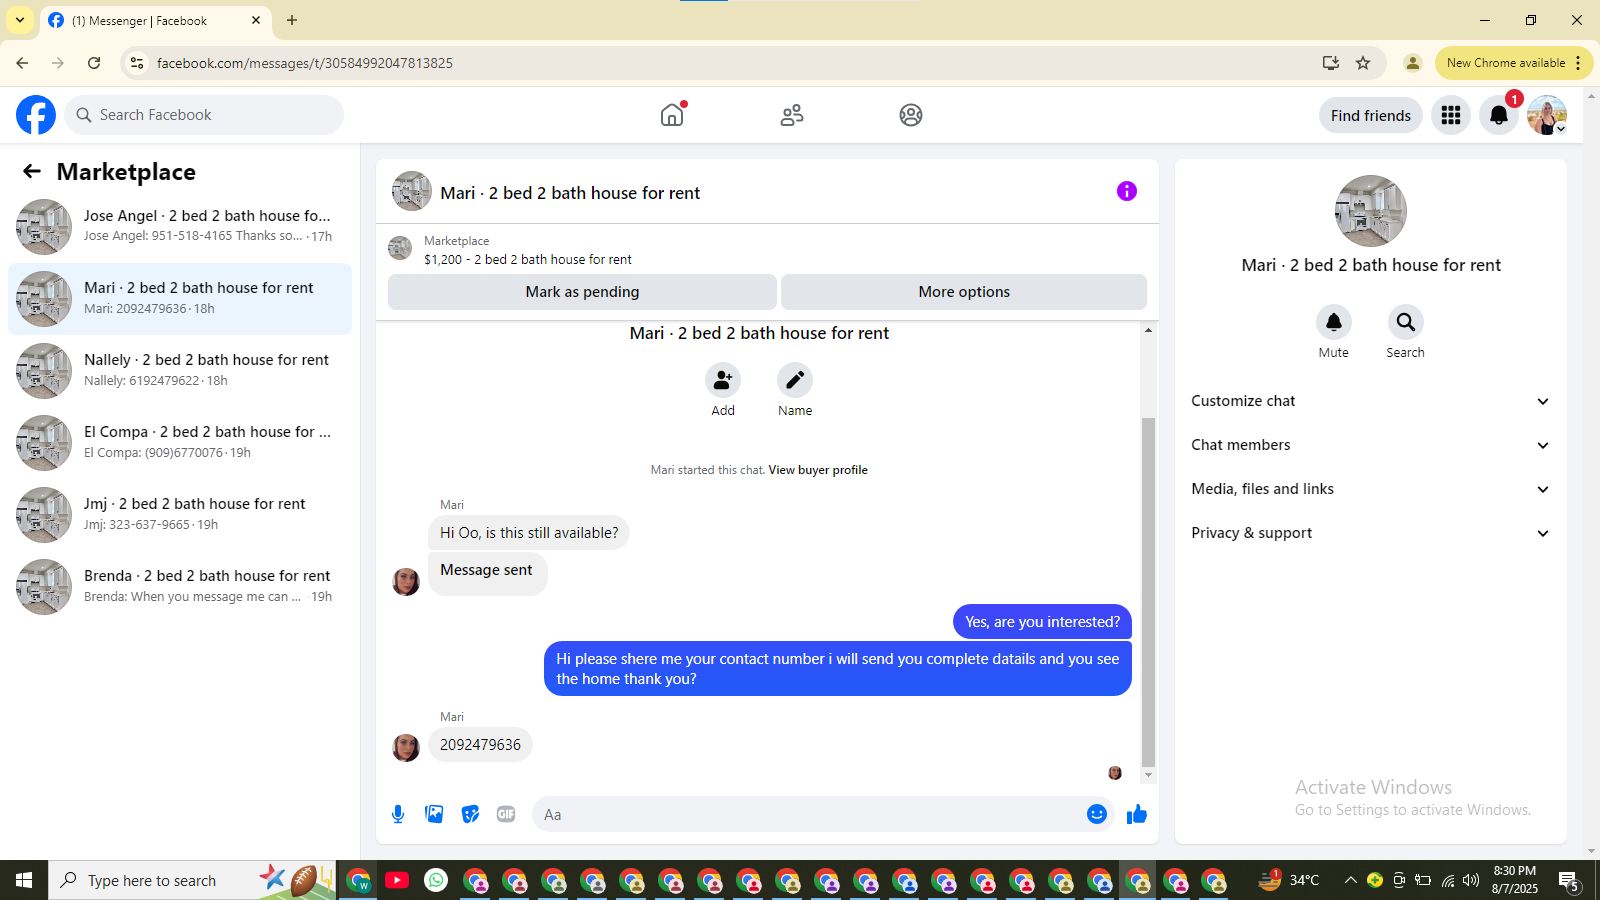The width and height of the screenshot is (1600, 900).
Task: Open the Windows action center notifications
Action: (1568, 880)
